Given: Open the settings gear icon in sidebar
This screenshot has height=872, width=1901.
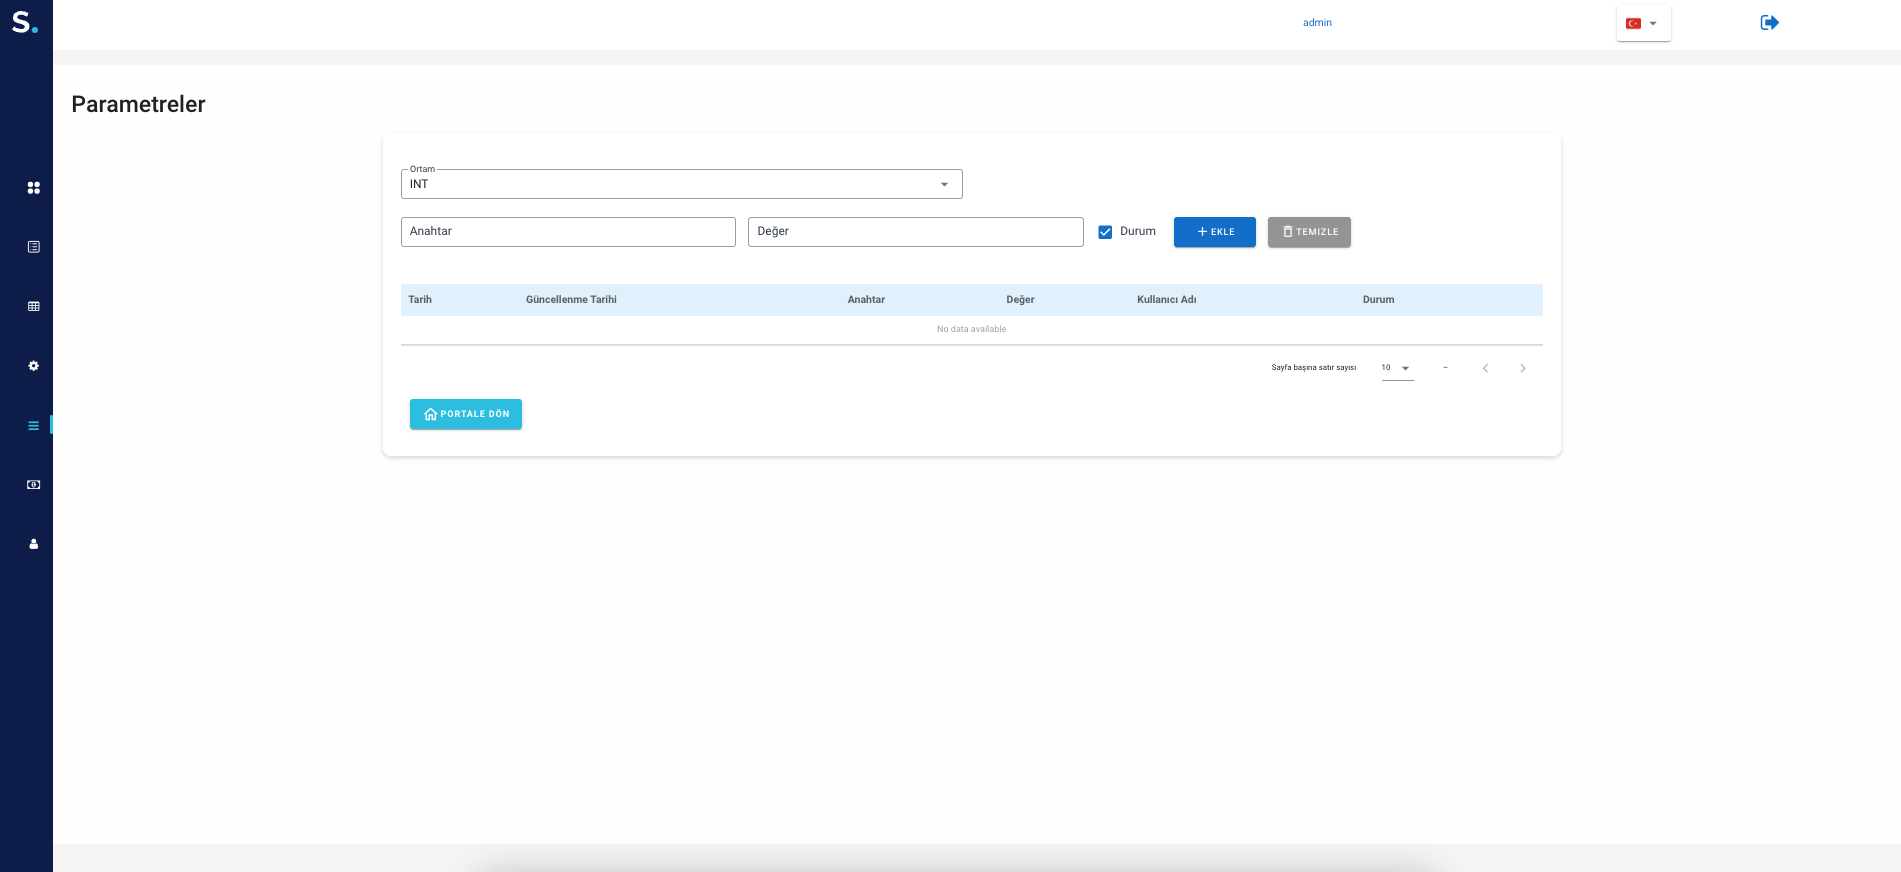Looking at the screenshot, I should pyautogui.click(x=34, y=366).
